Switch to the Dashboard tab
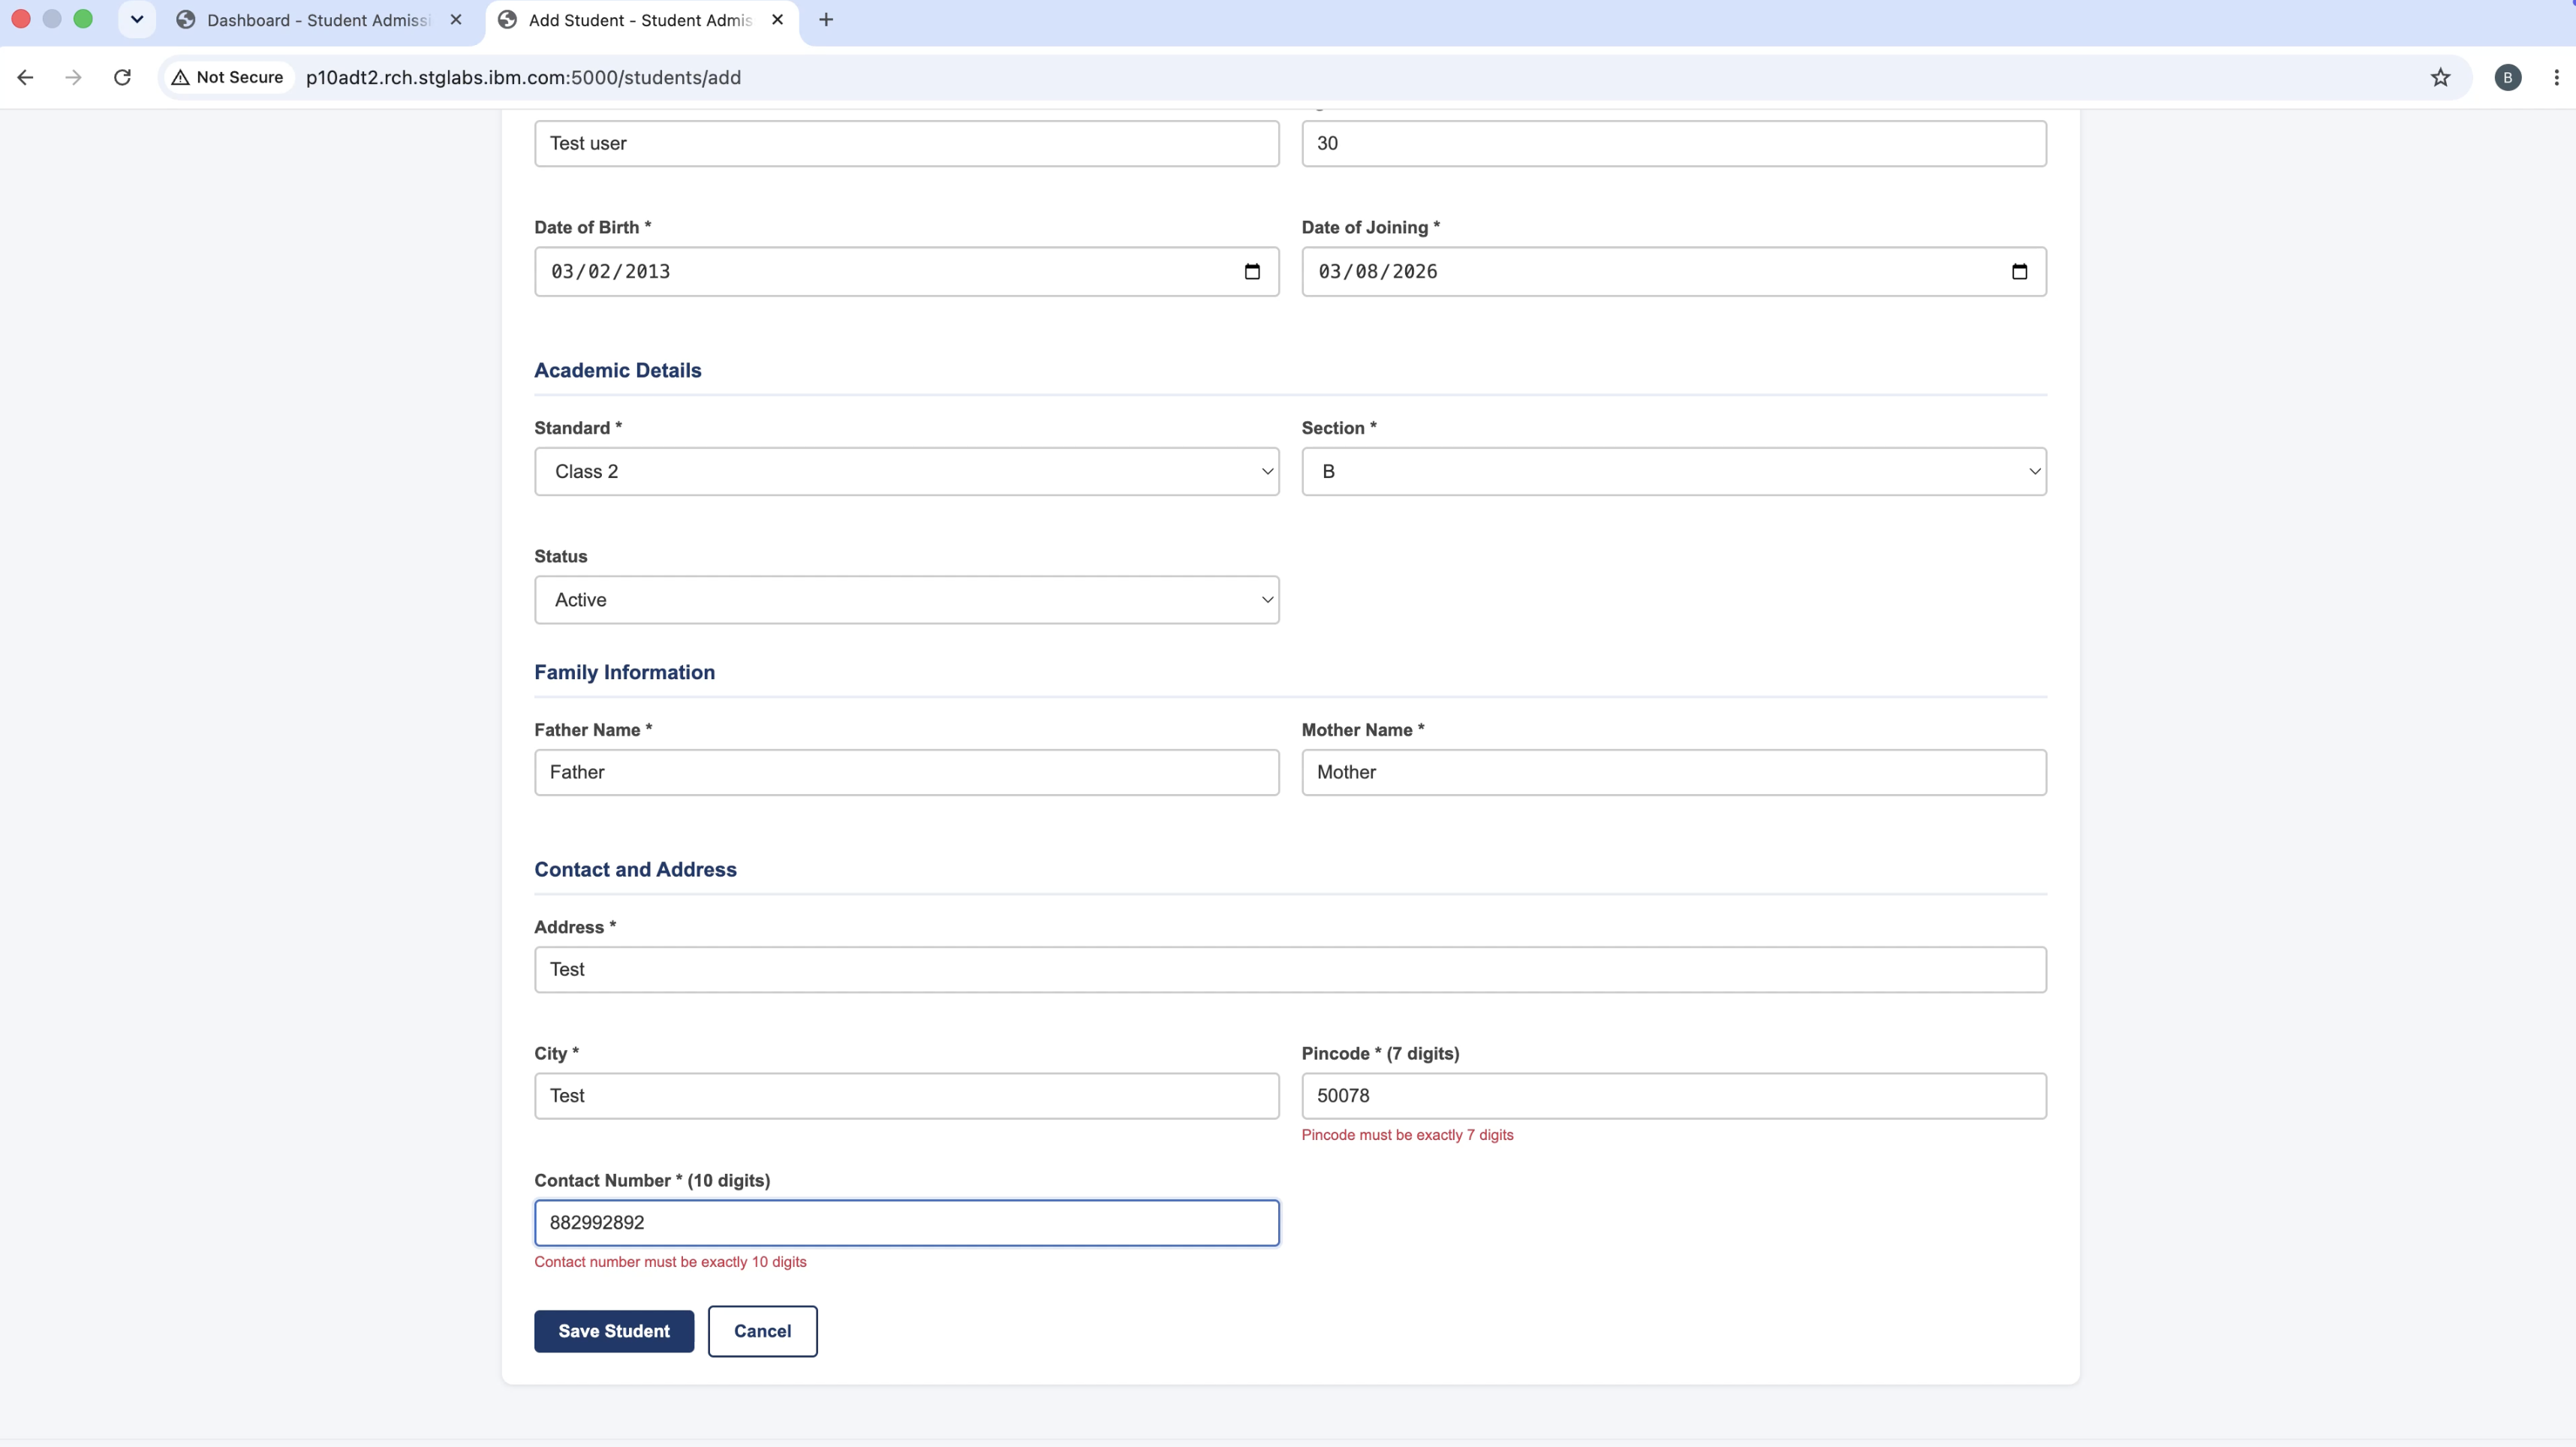Viewport: 2576px width, 1447px height. coord(320,20)
